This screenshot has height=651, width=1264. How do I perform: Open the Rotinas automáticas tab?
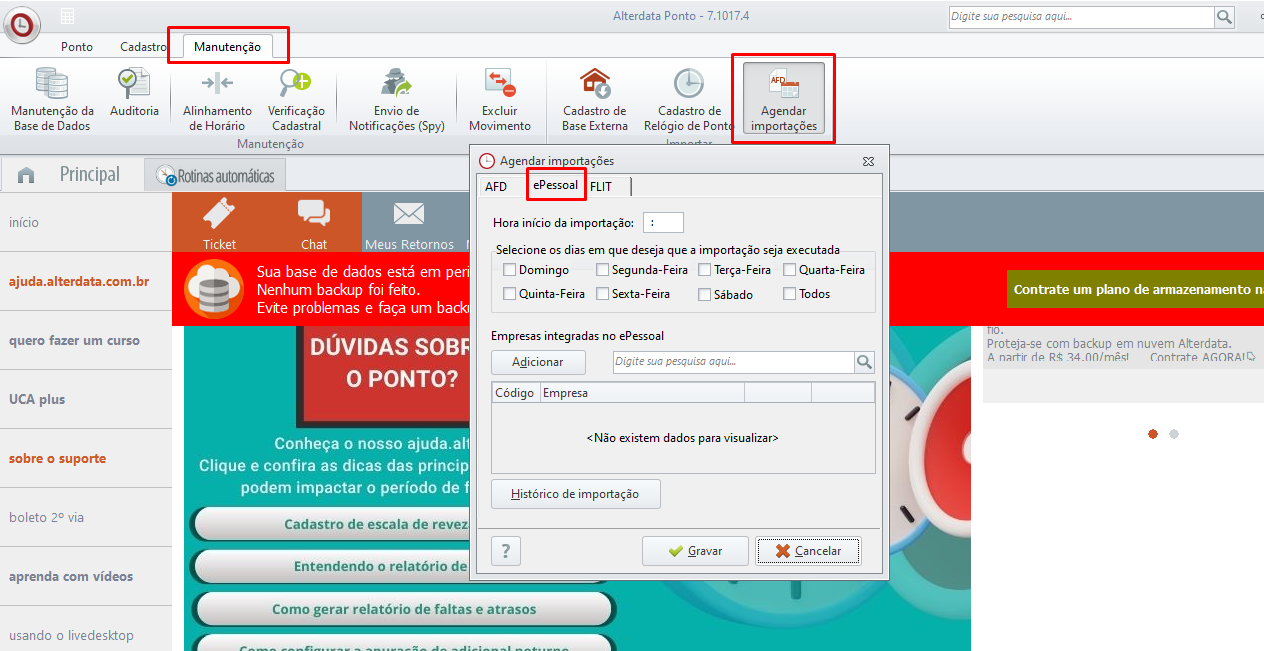215,176
